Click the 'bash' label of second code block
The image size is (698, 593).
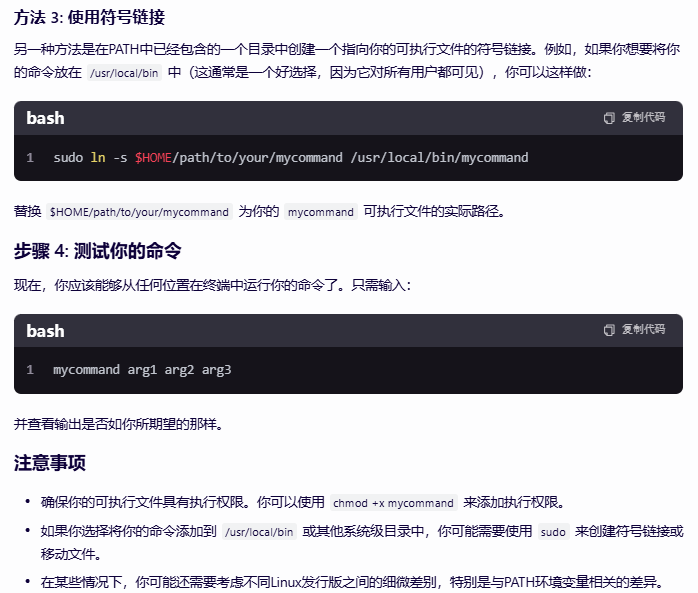click(x=45, y=331)
